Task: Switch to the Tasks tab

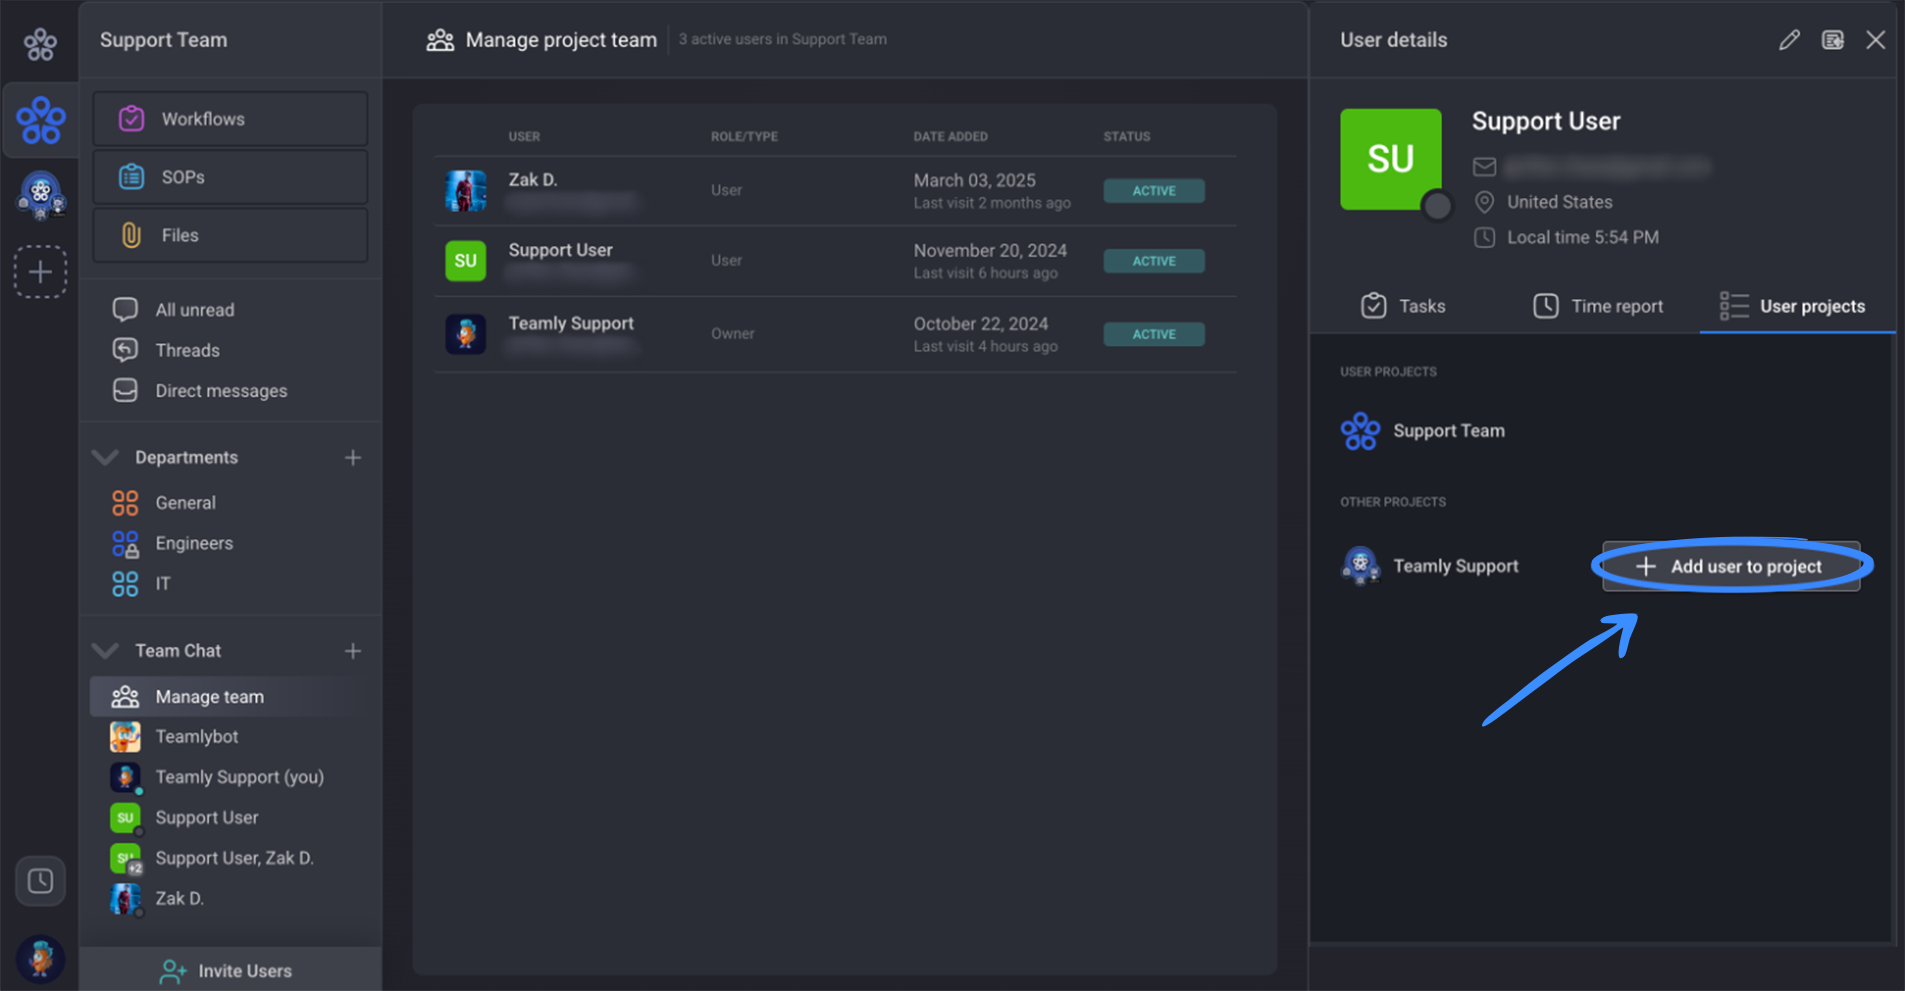Action: [x=1403, y=306]
